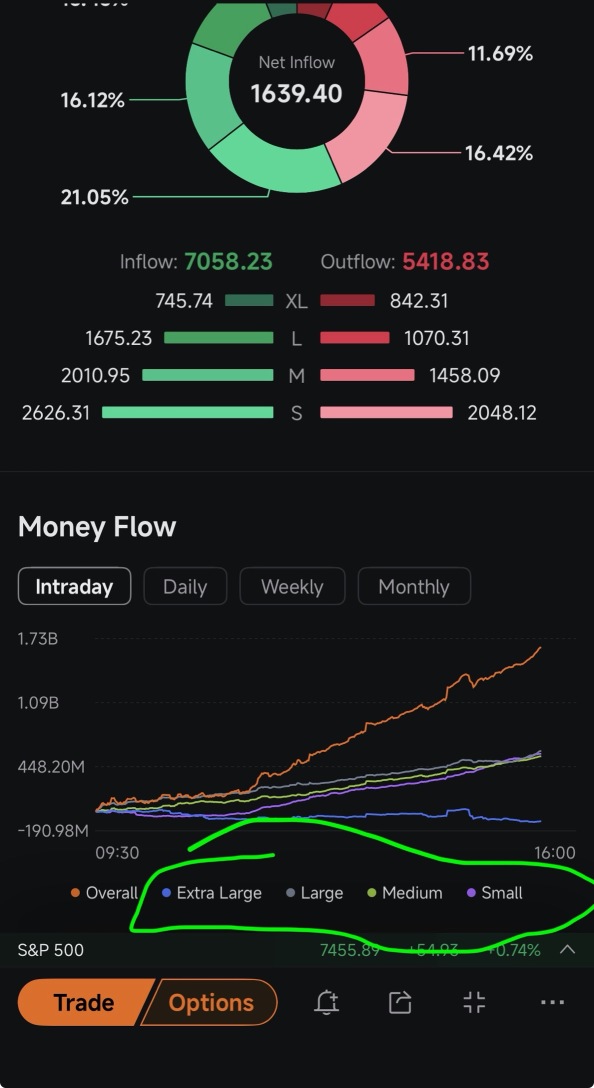The height and width of the screenshot is (1088, 594).
Task: Tap the Options button
Action: click(211, 1002)
